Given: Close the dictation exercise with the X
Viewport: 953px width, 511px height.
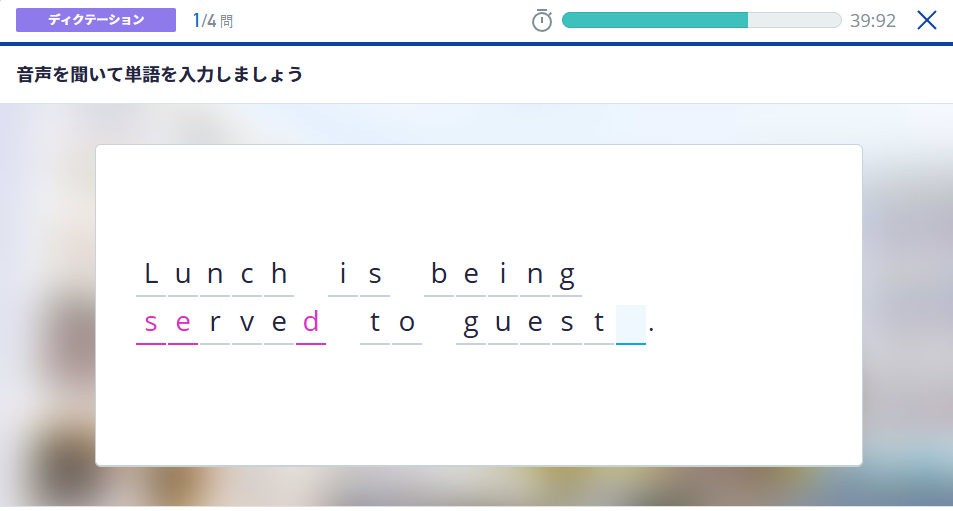Looking at the screenshot, I should 927,20.
